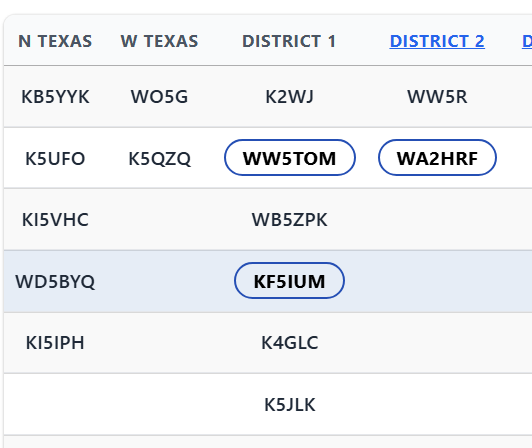
Task: Select callsign WO5G in W Texas
Action: pyautogui.click(x=159, y=97)
